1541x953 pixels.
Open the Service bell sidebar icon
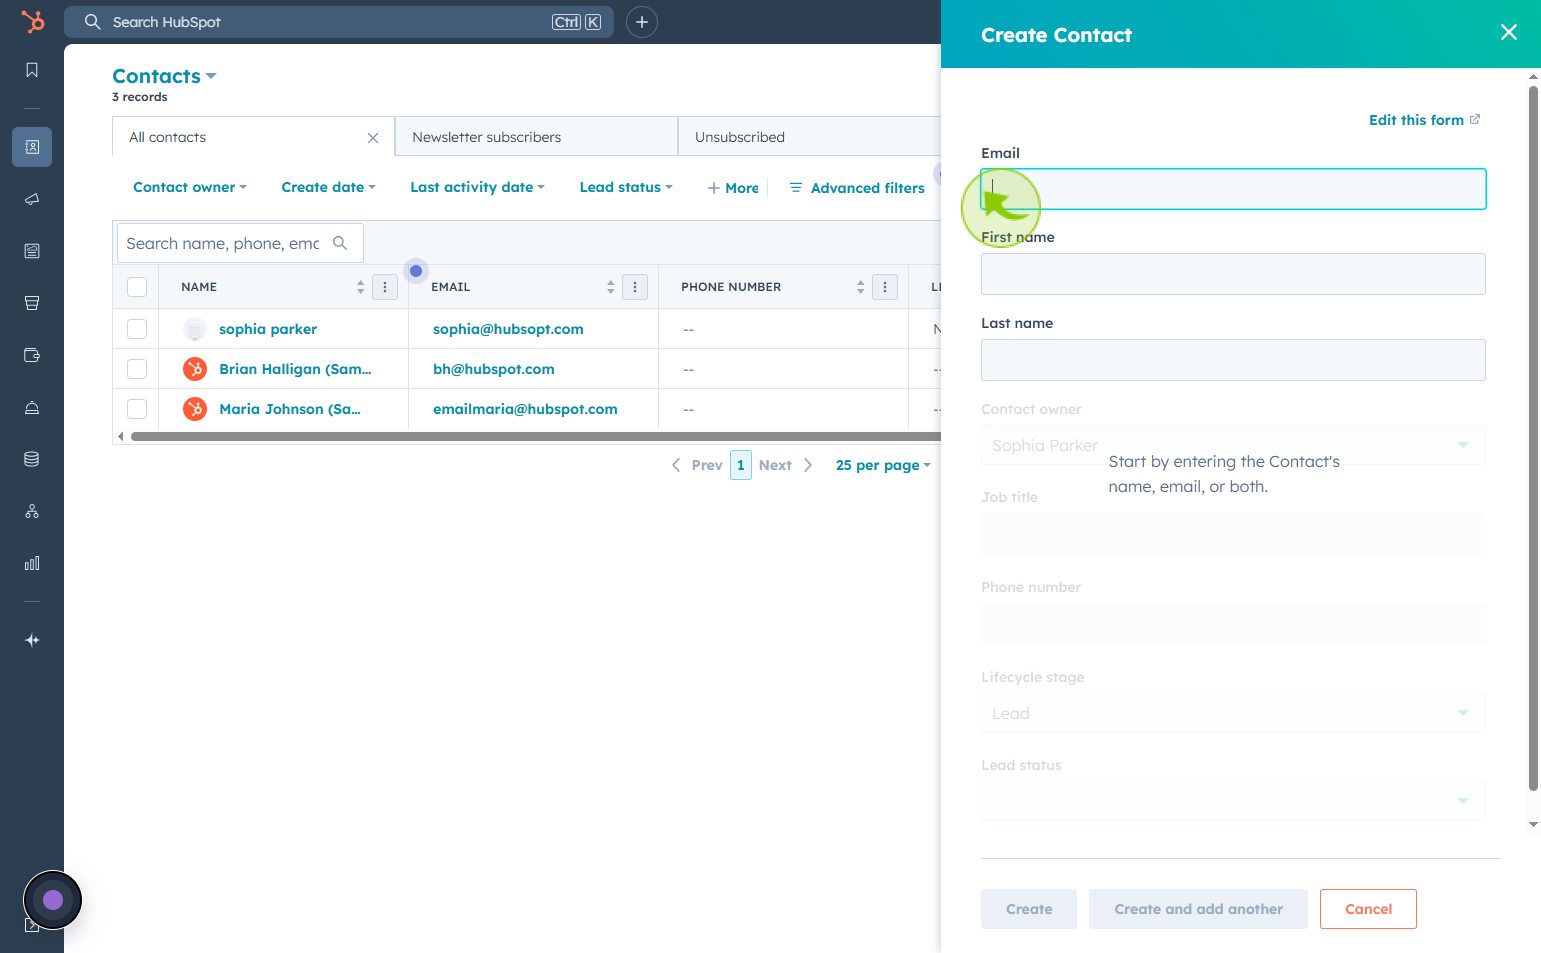32,407
